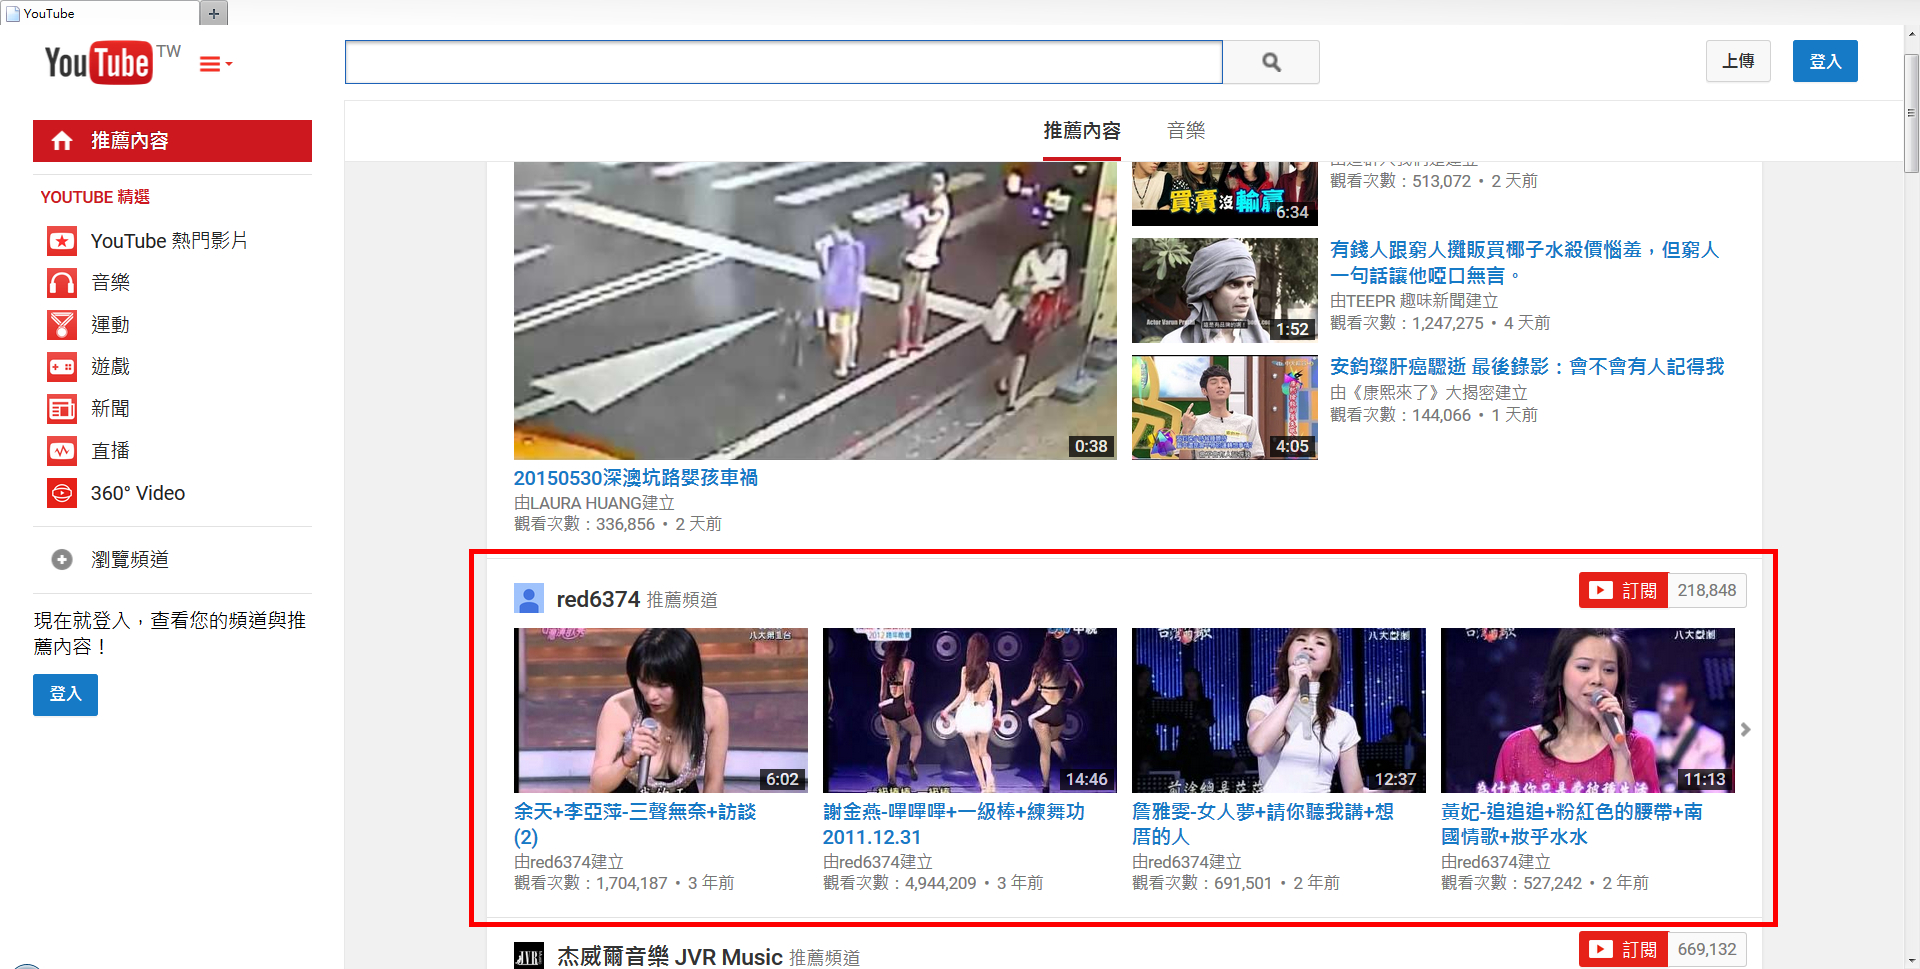Viewport: 1920px width, 969px height.
Task: Open 遊戲 sidebar link
Action: pos(110,367)
